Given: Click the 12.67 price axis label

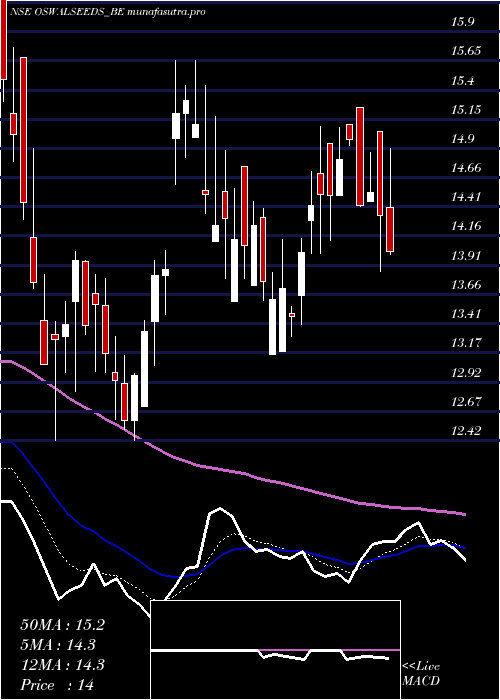Looking at the screenshot, I should tap(466, 402).
